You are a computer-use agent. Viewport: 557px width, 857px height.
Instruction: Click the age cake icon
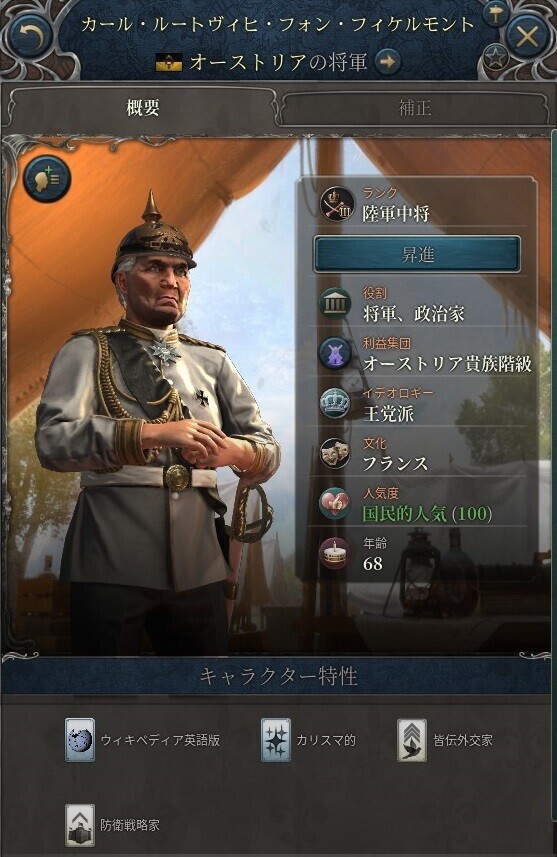click(335, 553)
